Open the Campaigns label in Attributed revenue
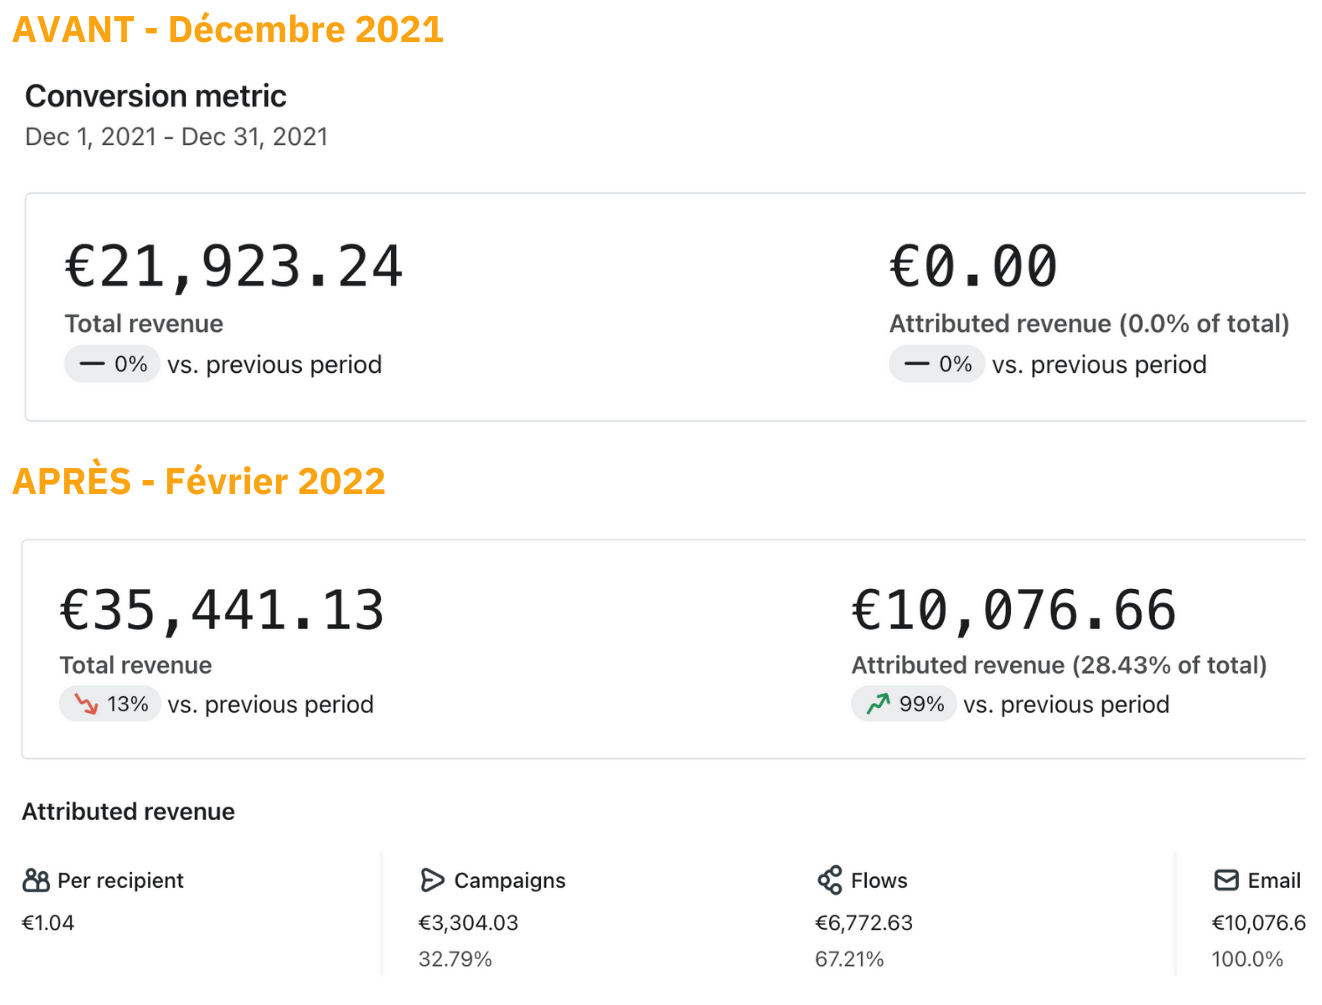 pyautogui.click(x=509, y=880)
